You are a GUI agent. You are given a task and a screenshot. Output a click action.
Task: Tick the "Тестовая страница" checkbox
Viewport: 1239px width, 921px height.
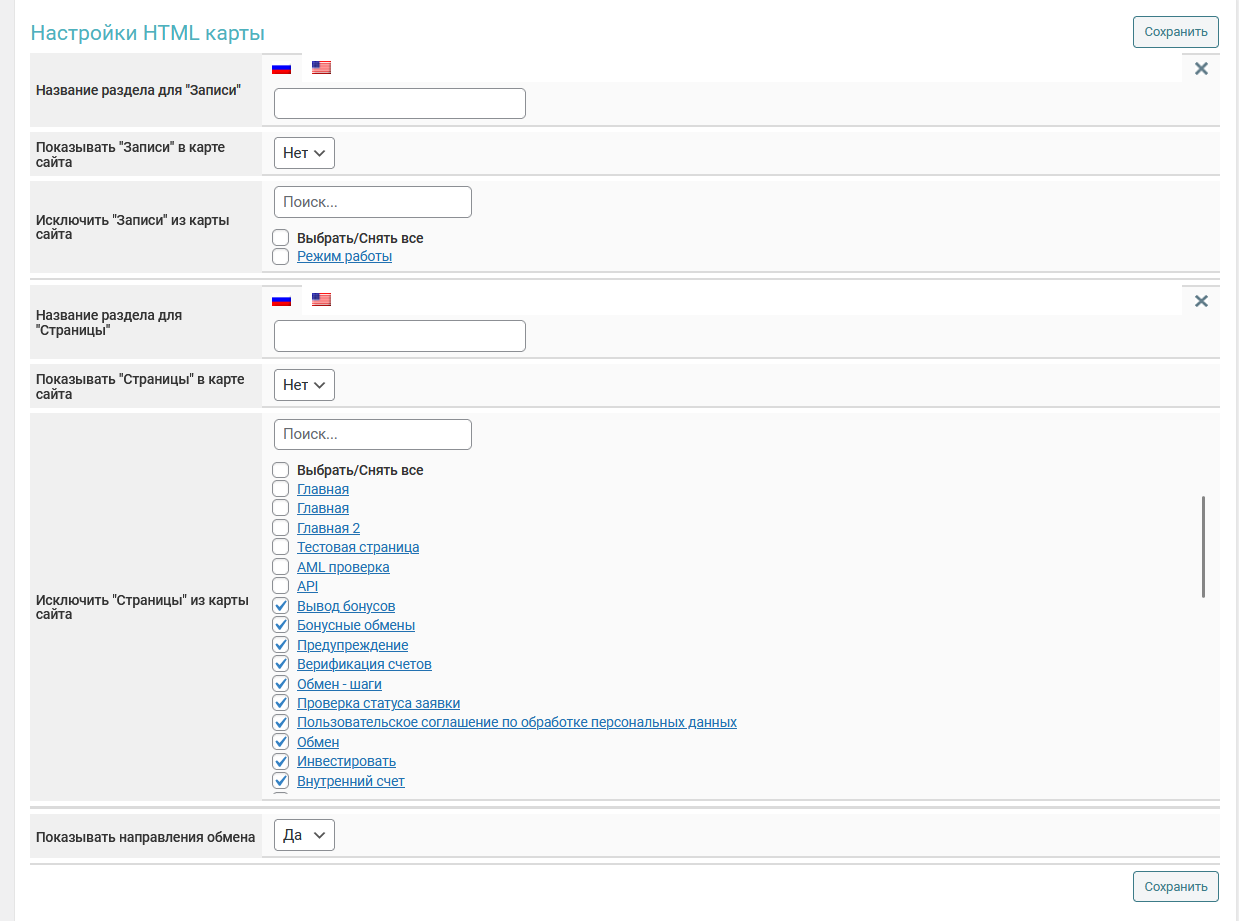coord(281,548)
